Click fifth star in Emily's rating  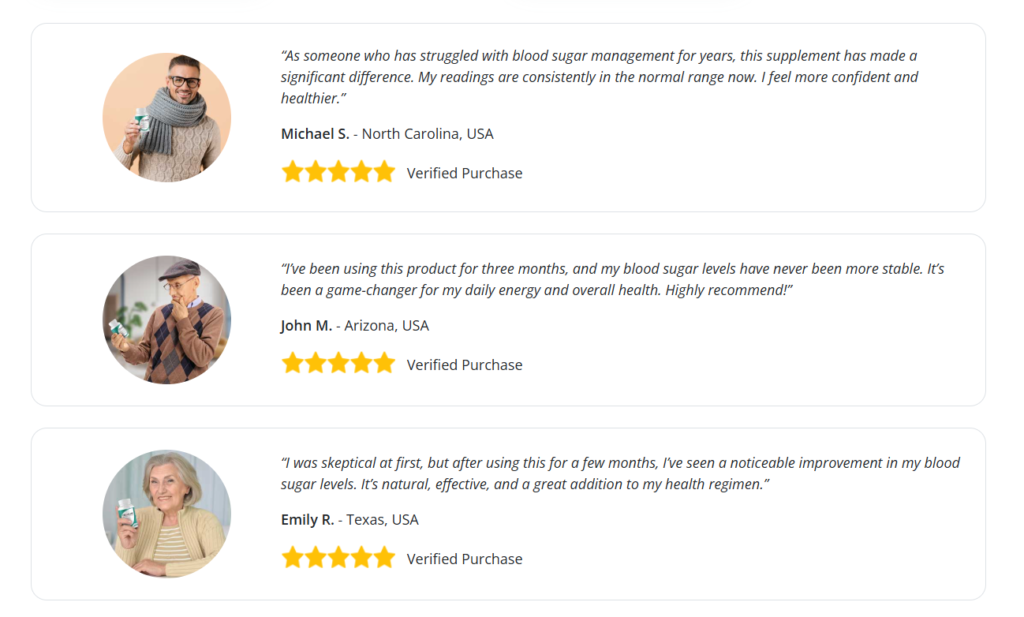tap(384, 558)
